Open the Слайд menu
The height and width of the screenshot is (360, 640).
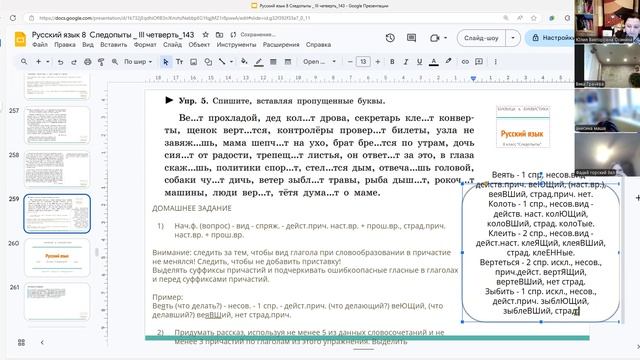[x=173, y=44]
